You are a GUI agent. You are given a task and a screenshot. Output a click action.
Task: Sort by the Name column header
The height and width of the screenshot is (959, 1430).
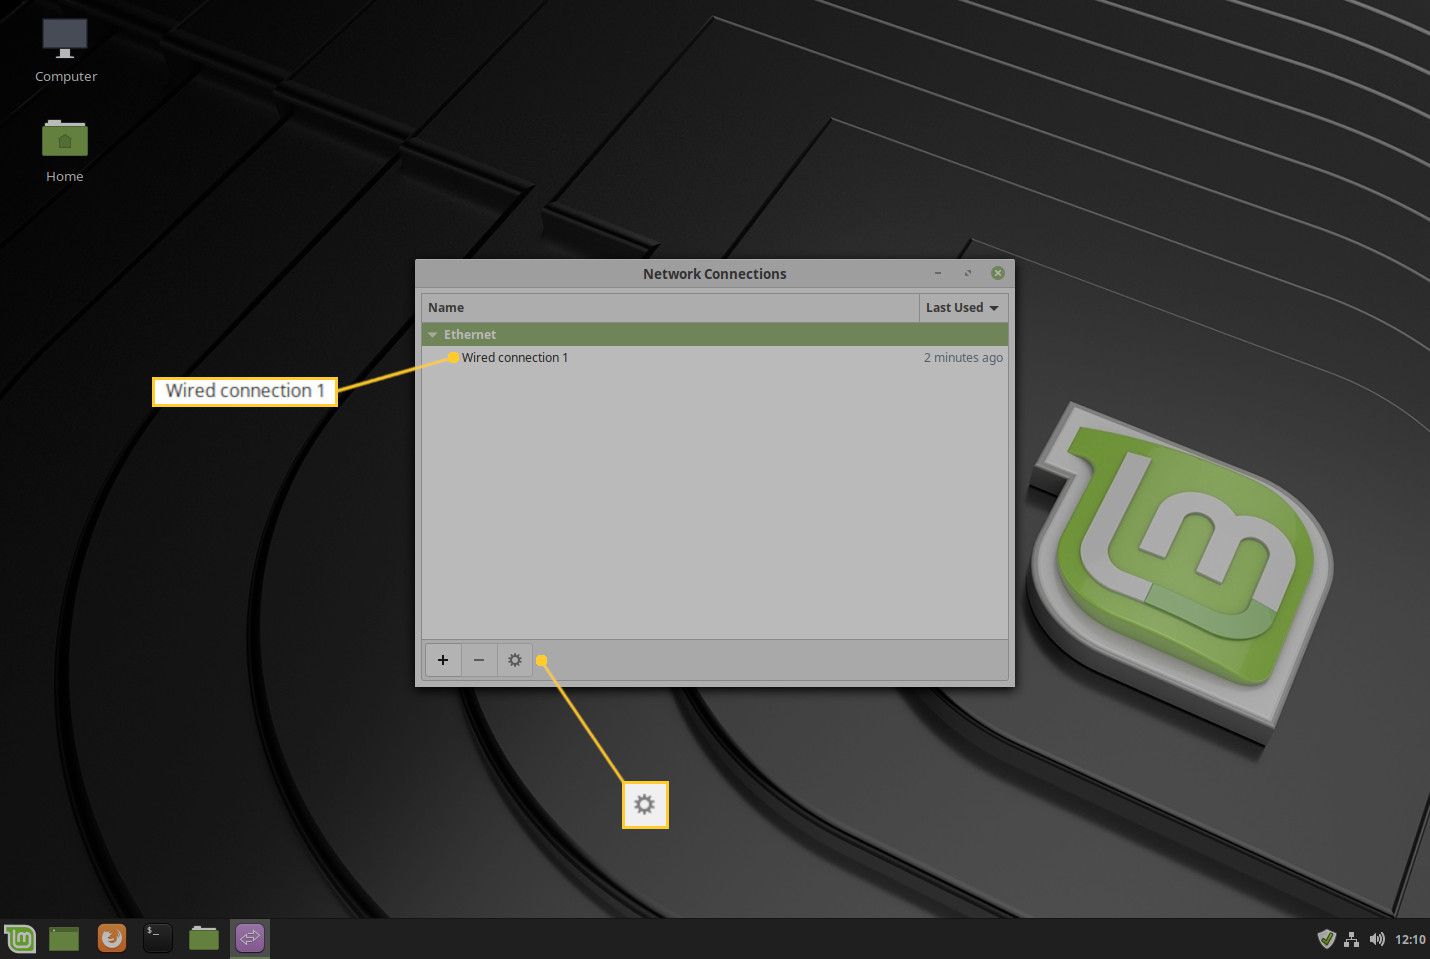(670, 308)
